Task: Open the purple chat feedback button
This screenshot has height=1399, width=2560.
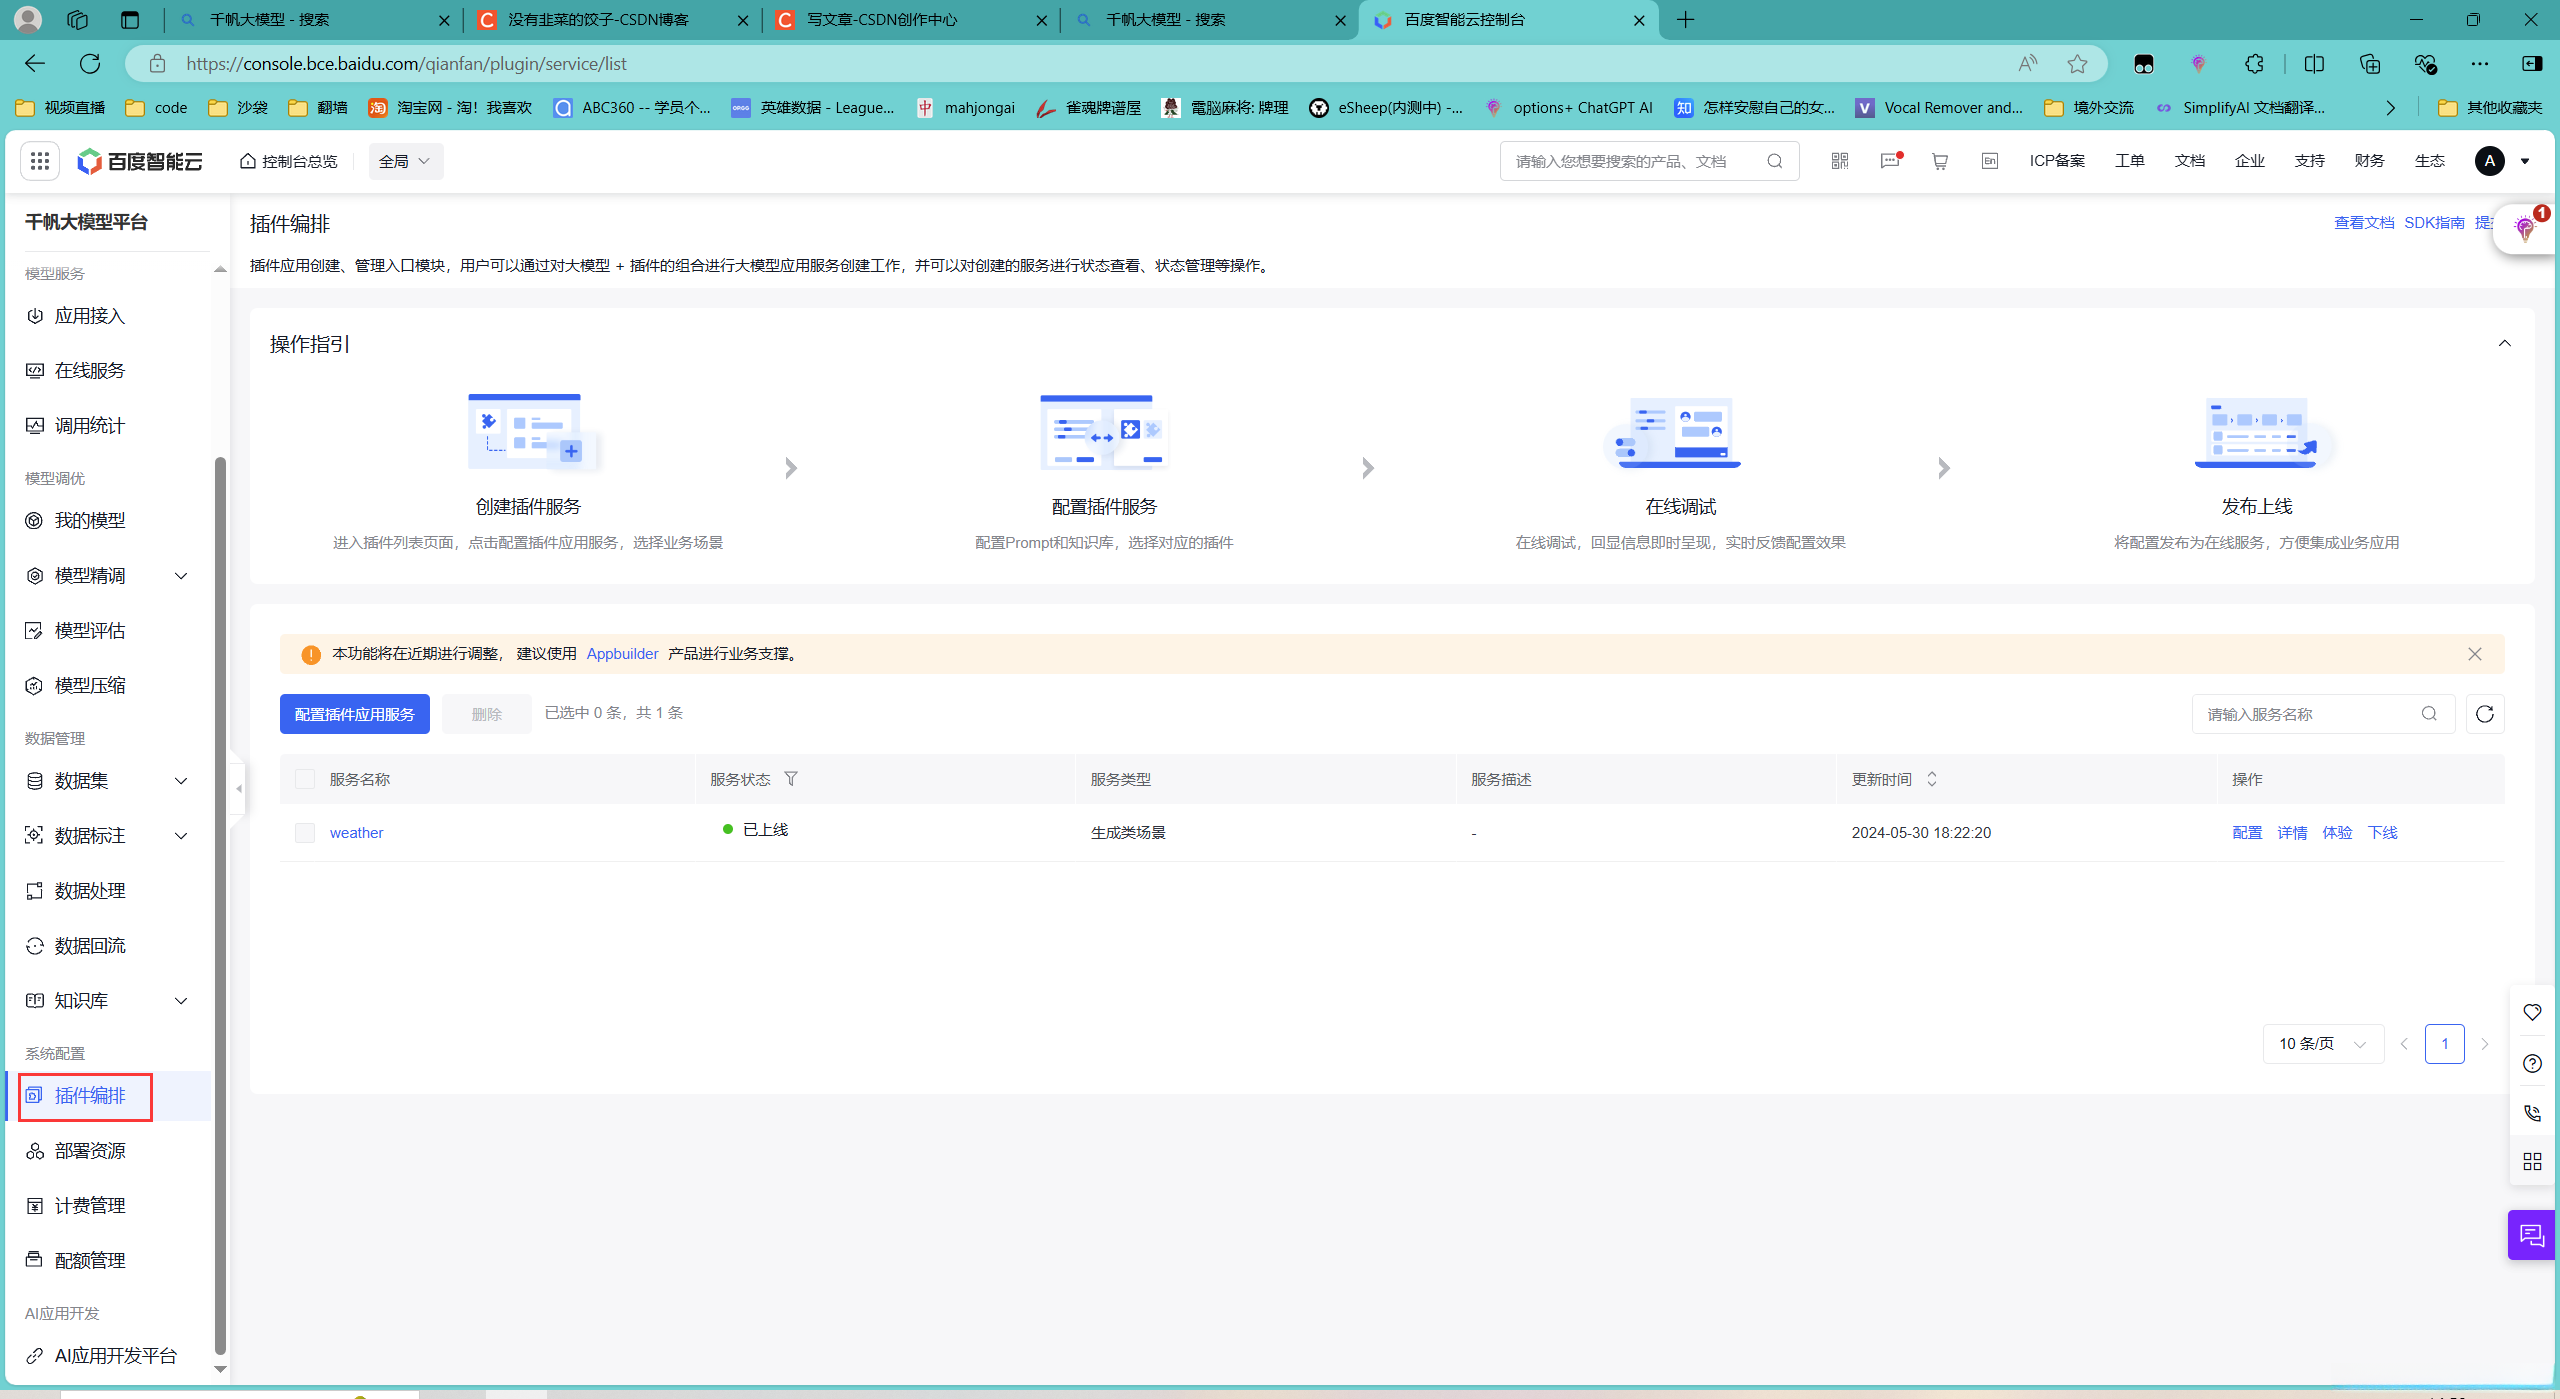Action: tap(2531, 1236)
